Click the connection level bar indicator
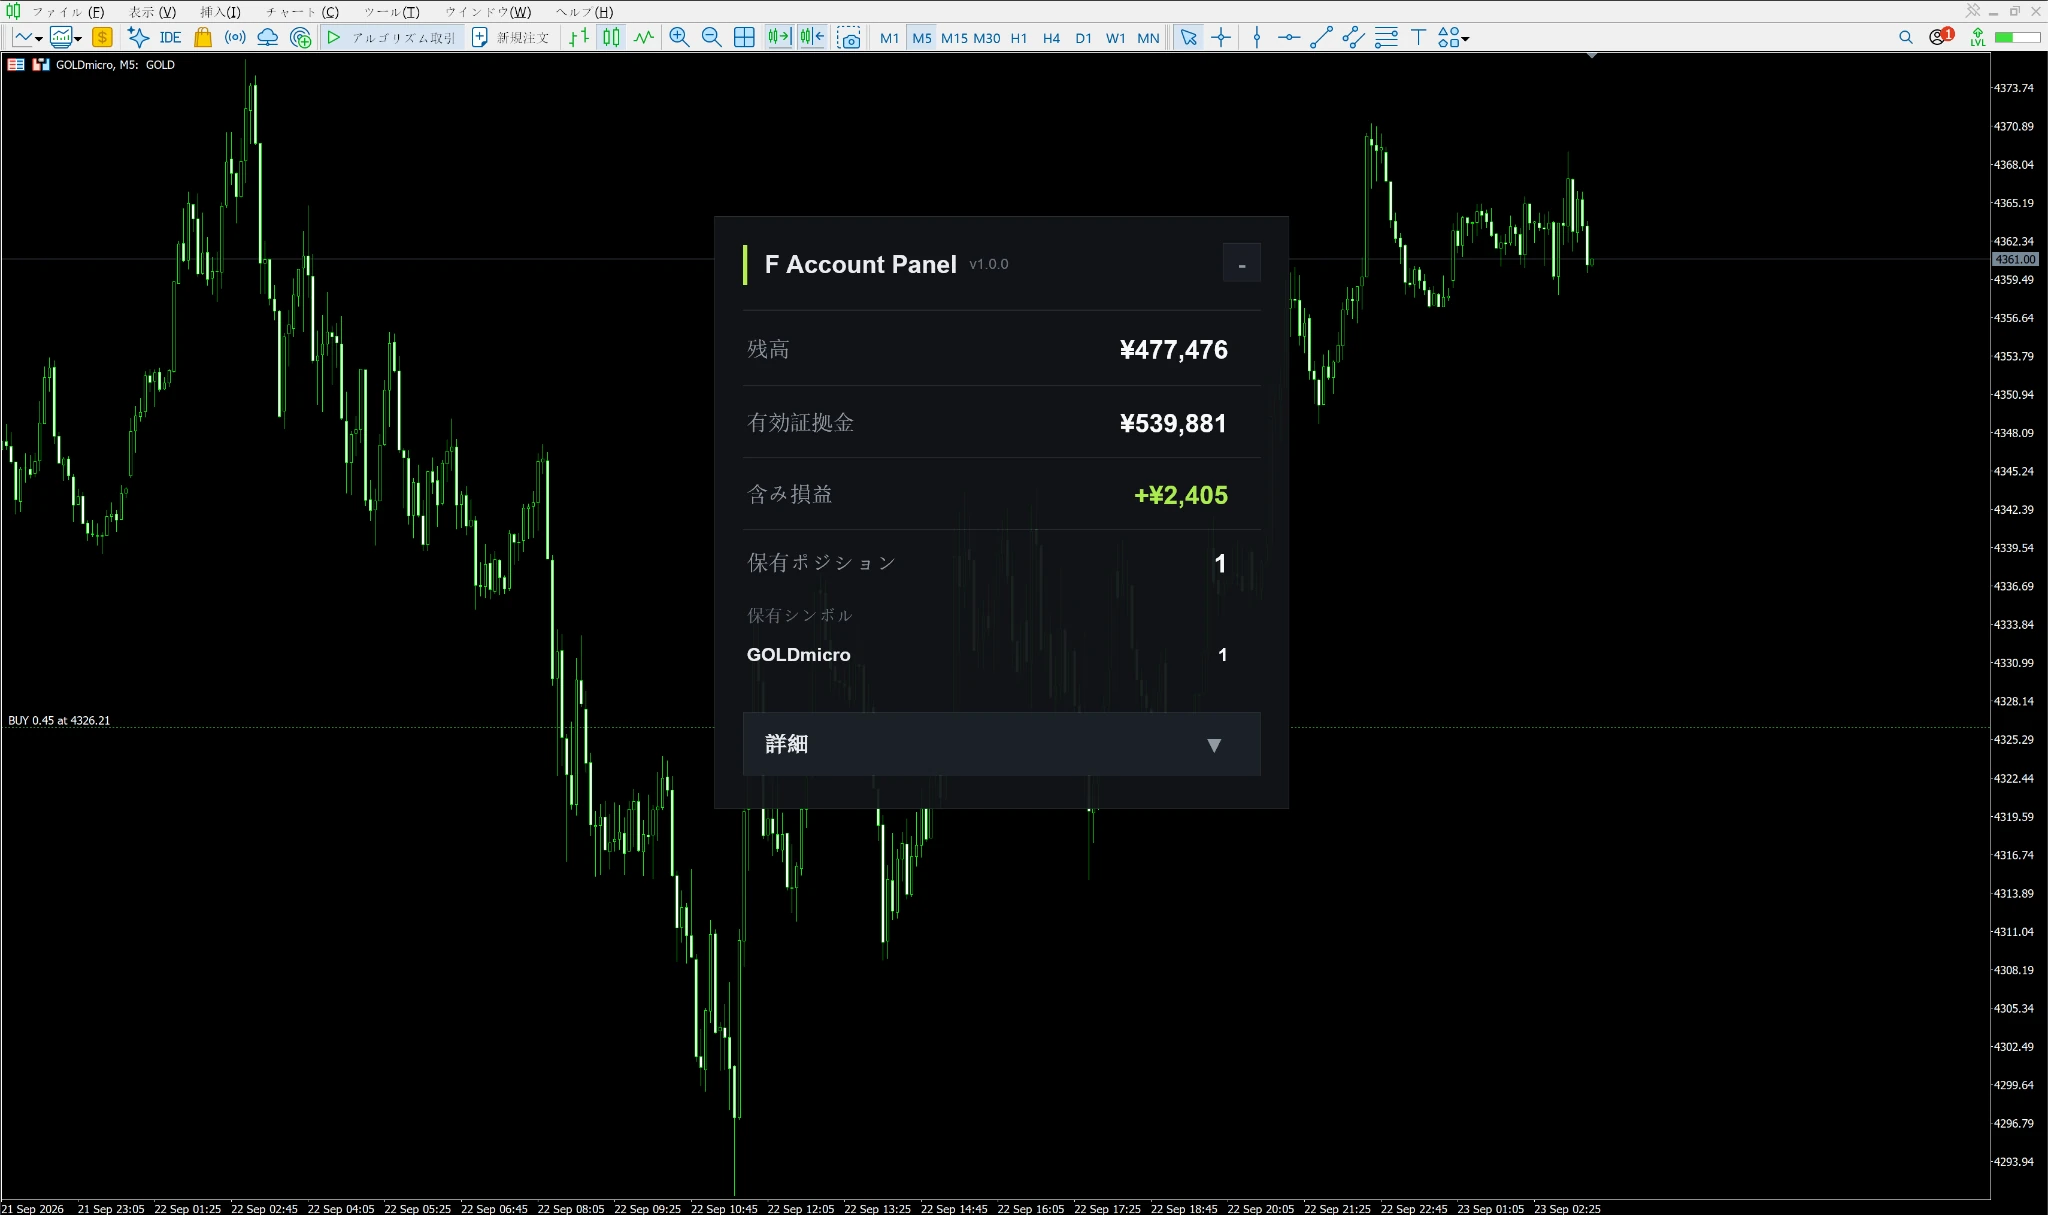Screen dimensions: 2048x1215 click(2017, 38)
